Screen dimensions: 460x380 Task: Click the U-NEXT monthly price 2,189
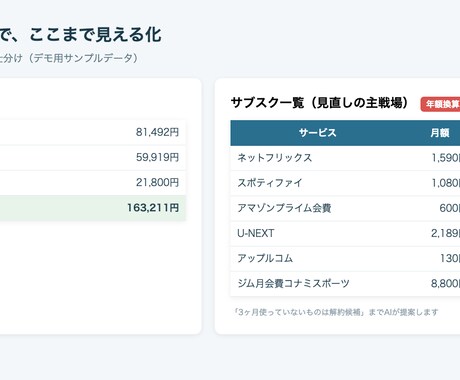tap(446, 233)
